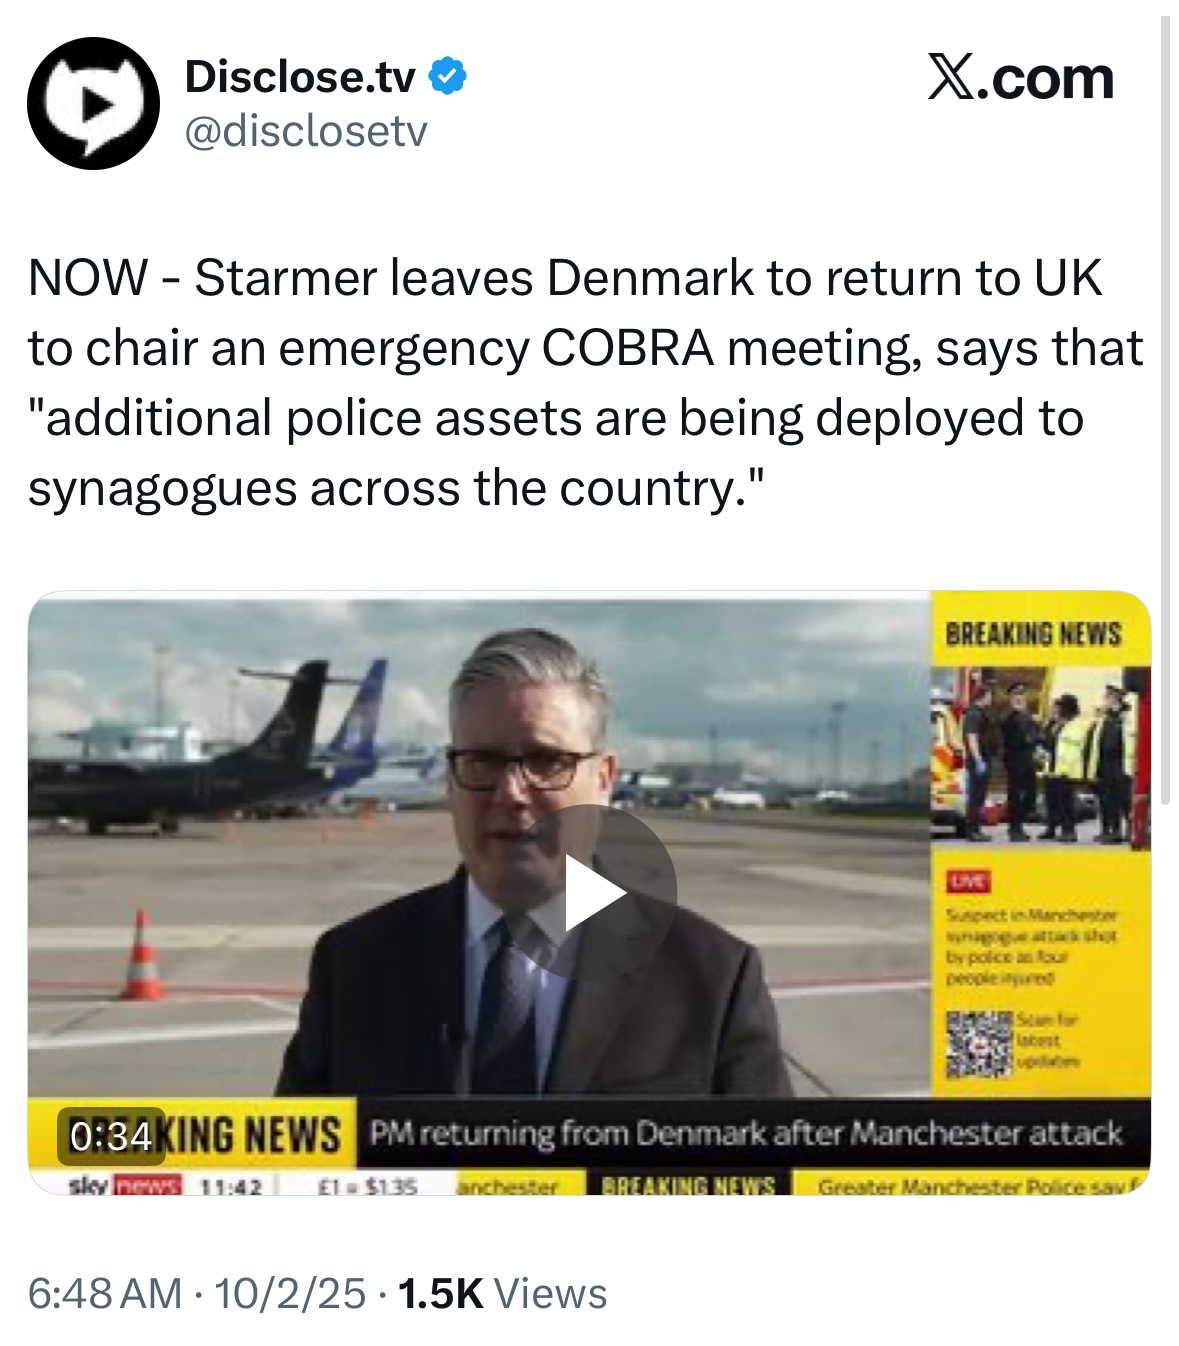
Task: Open the Disclose.tv account name
Action: (x=300, y=76)
